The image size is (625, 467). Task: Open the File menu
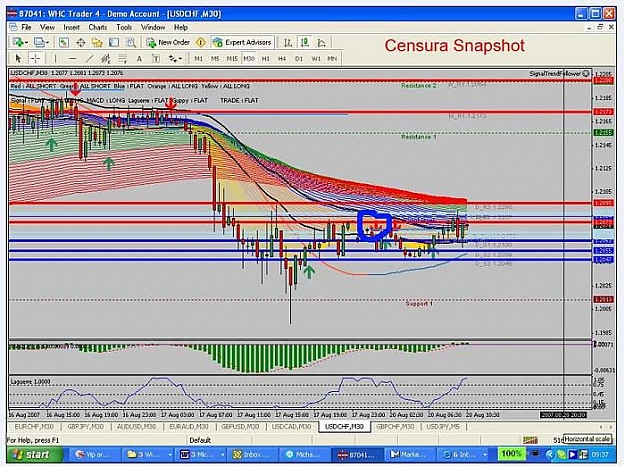point(26,27)
